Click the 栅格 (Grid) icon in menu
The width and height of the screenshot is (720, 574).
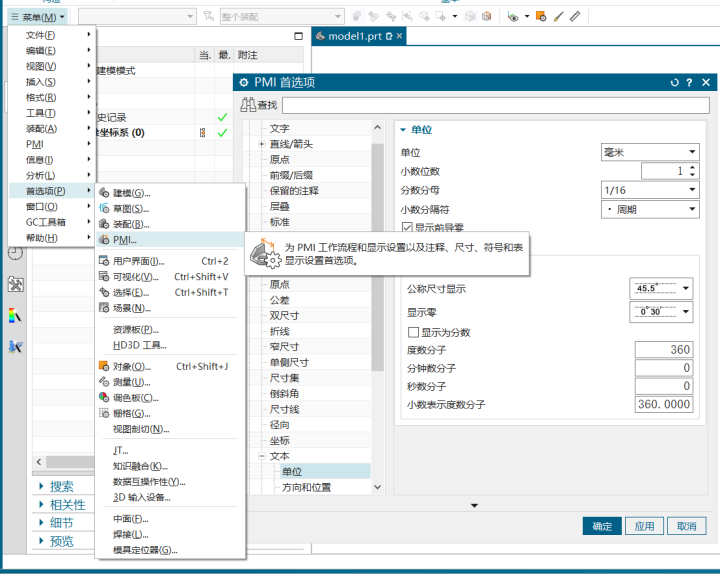(x=105, y=413)
